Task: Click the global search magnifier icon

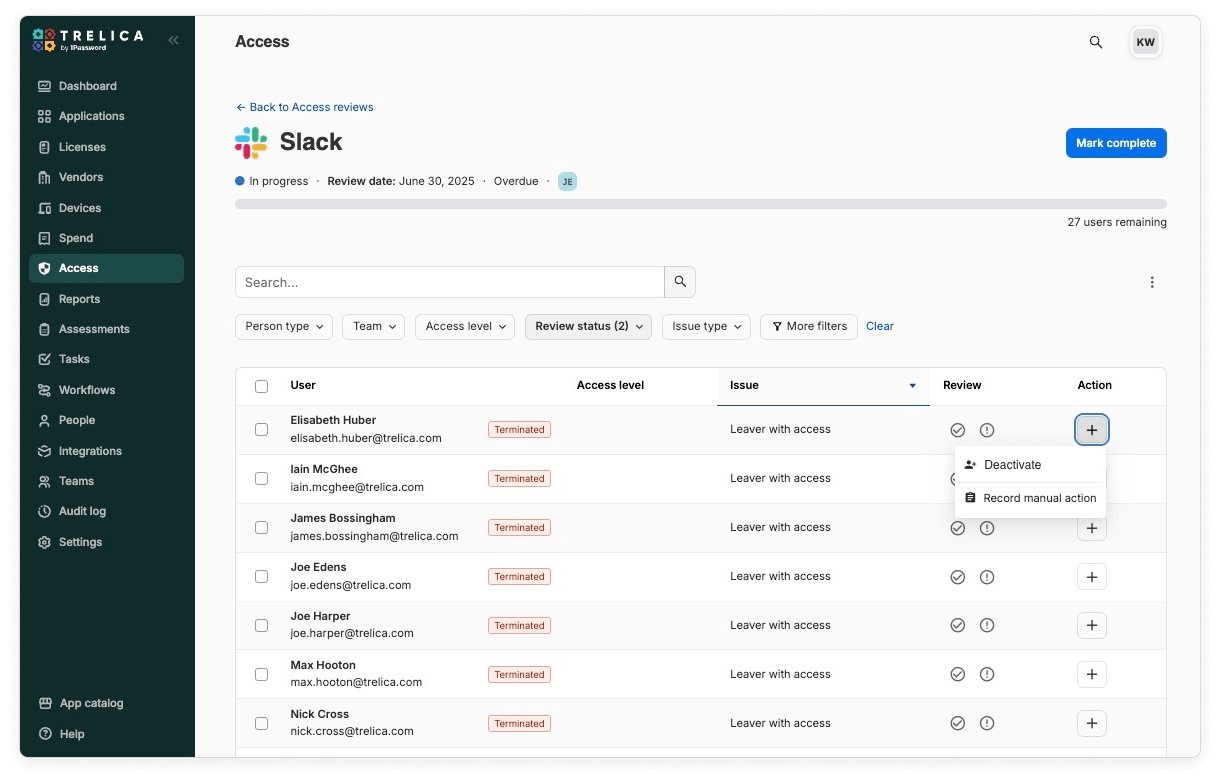Action: coord(1095,43)
